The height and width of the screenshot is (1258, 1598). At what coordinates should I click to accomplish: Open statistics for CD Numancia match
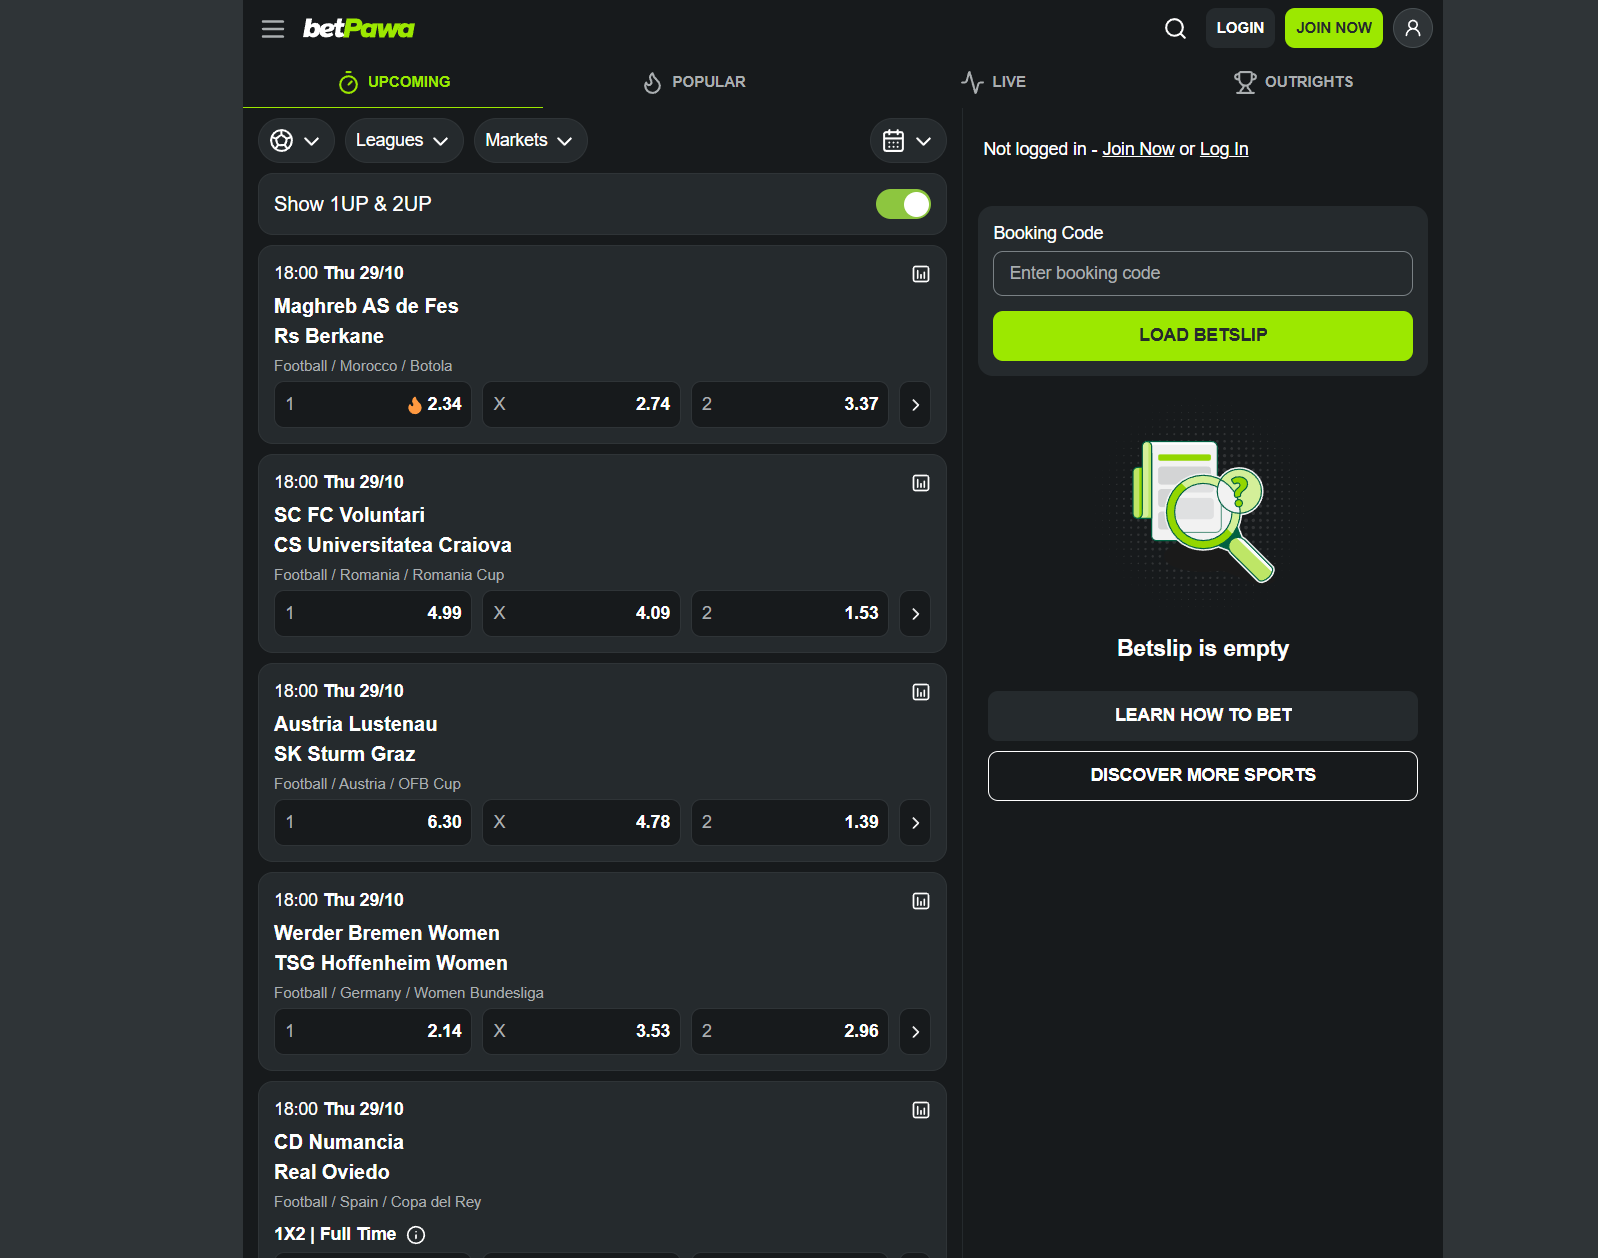coord(921,1110)
